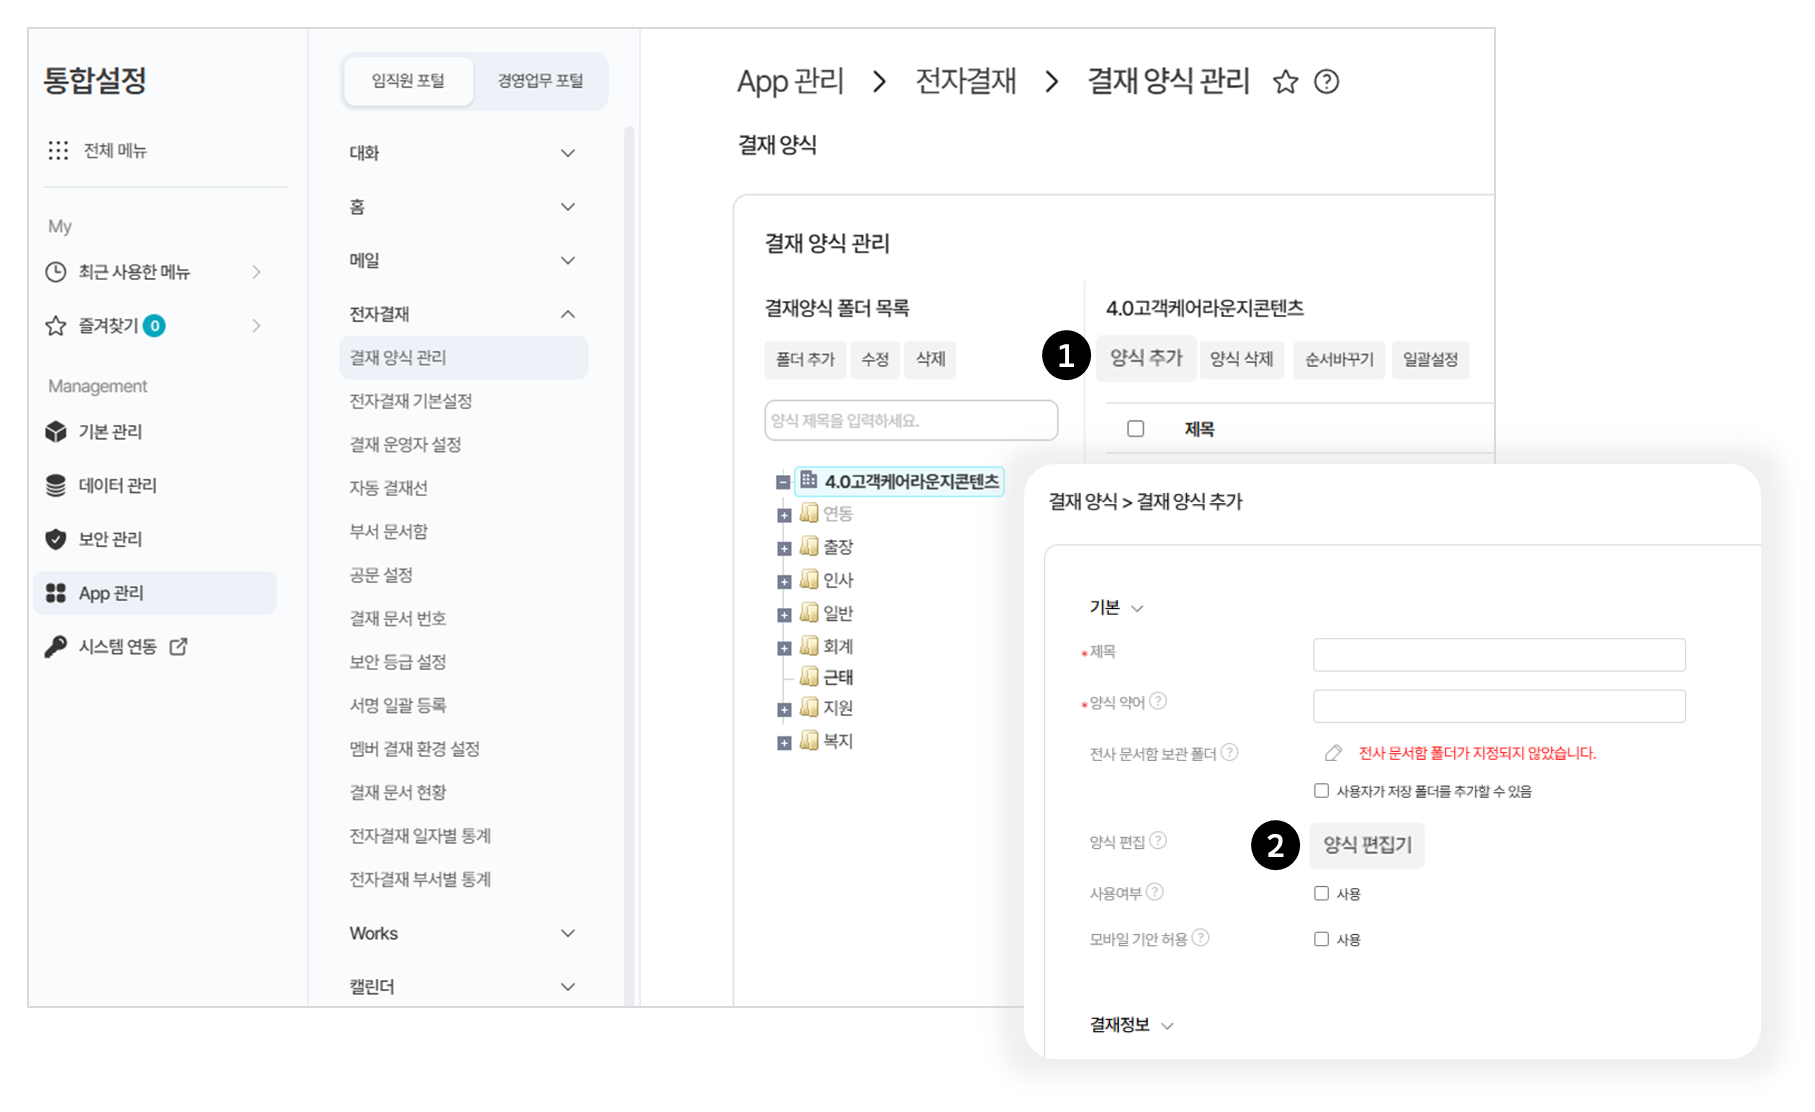Open the help question mark icon in breadcrumb

(x=1326, y=82)
